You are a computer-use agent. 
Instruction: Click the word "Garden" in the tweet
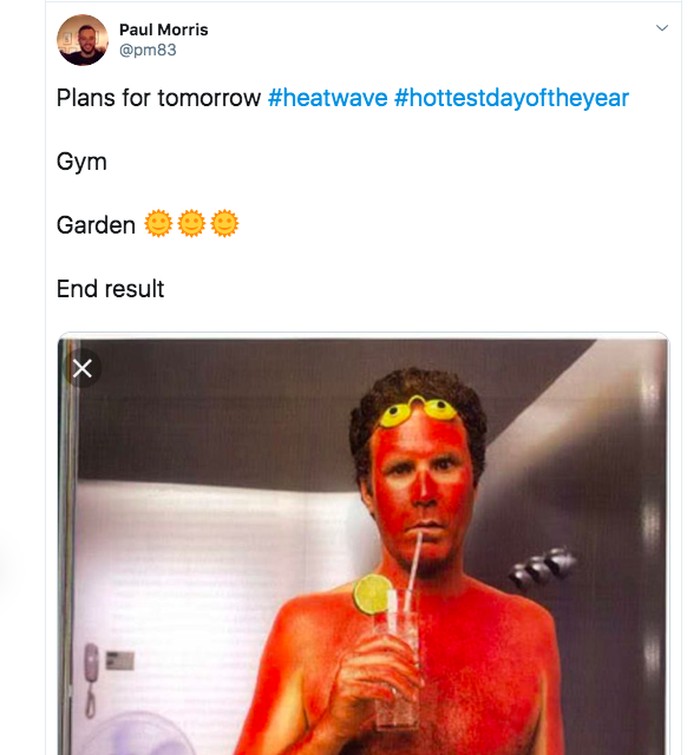click(96, 225)
